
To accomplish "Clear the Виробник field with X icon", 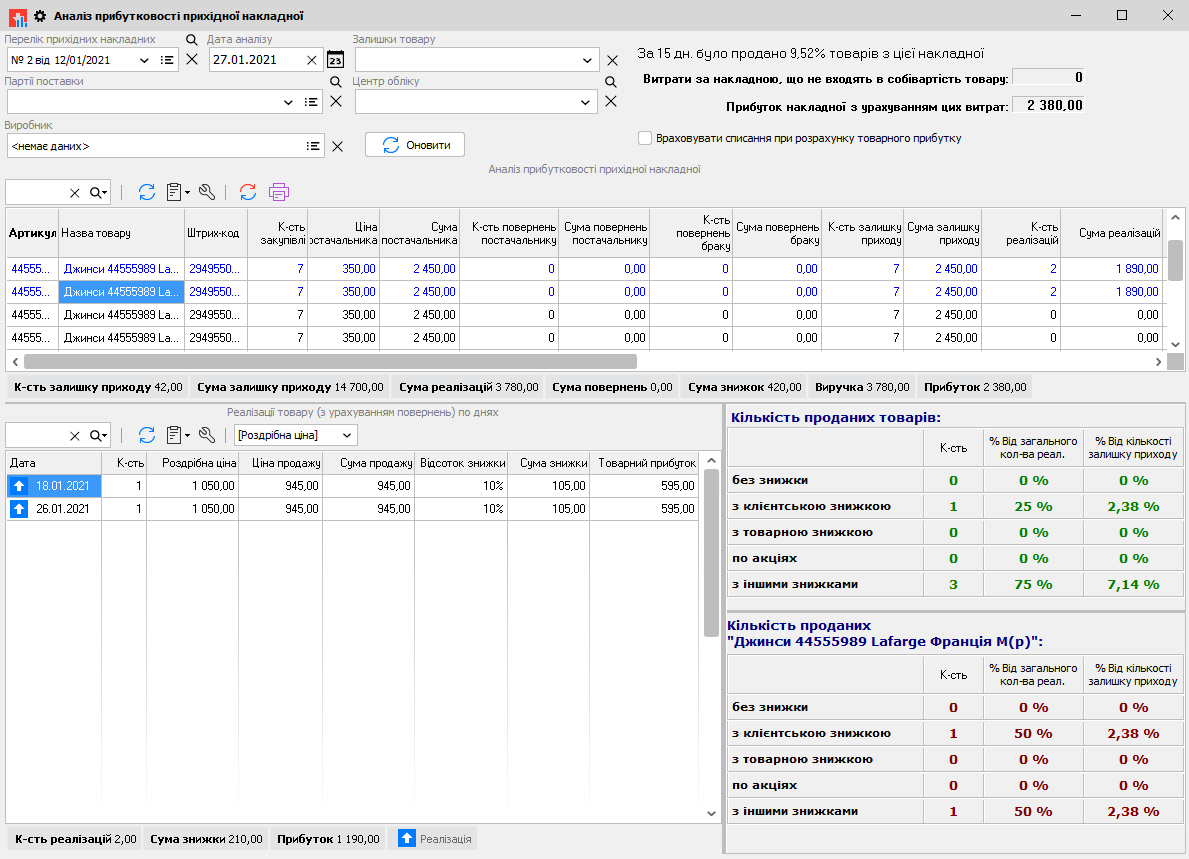I will (x=337, y=146).
